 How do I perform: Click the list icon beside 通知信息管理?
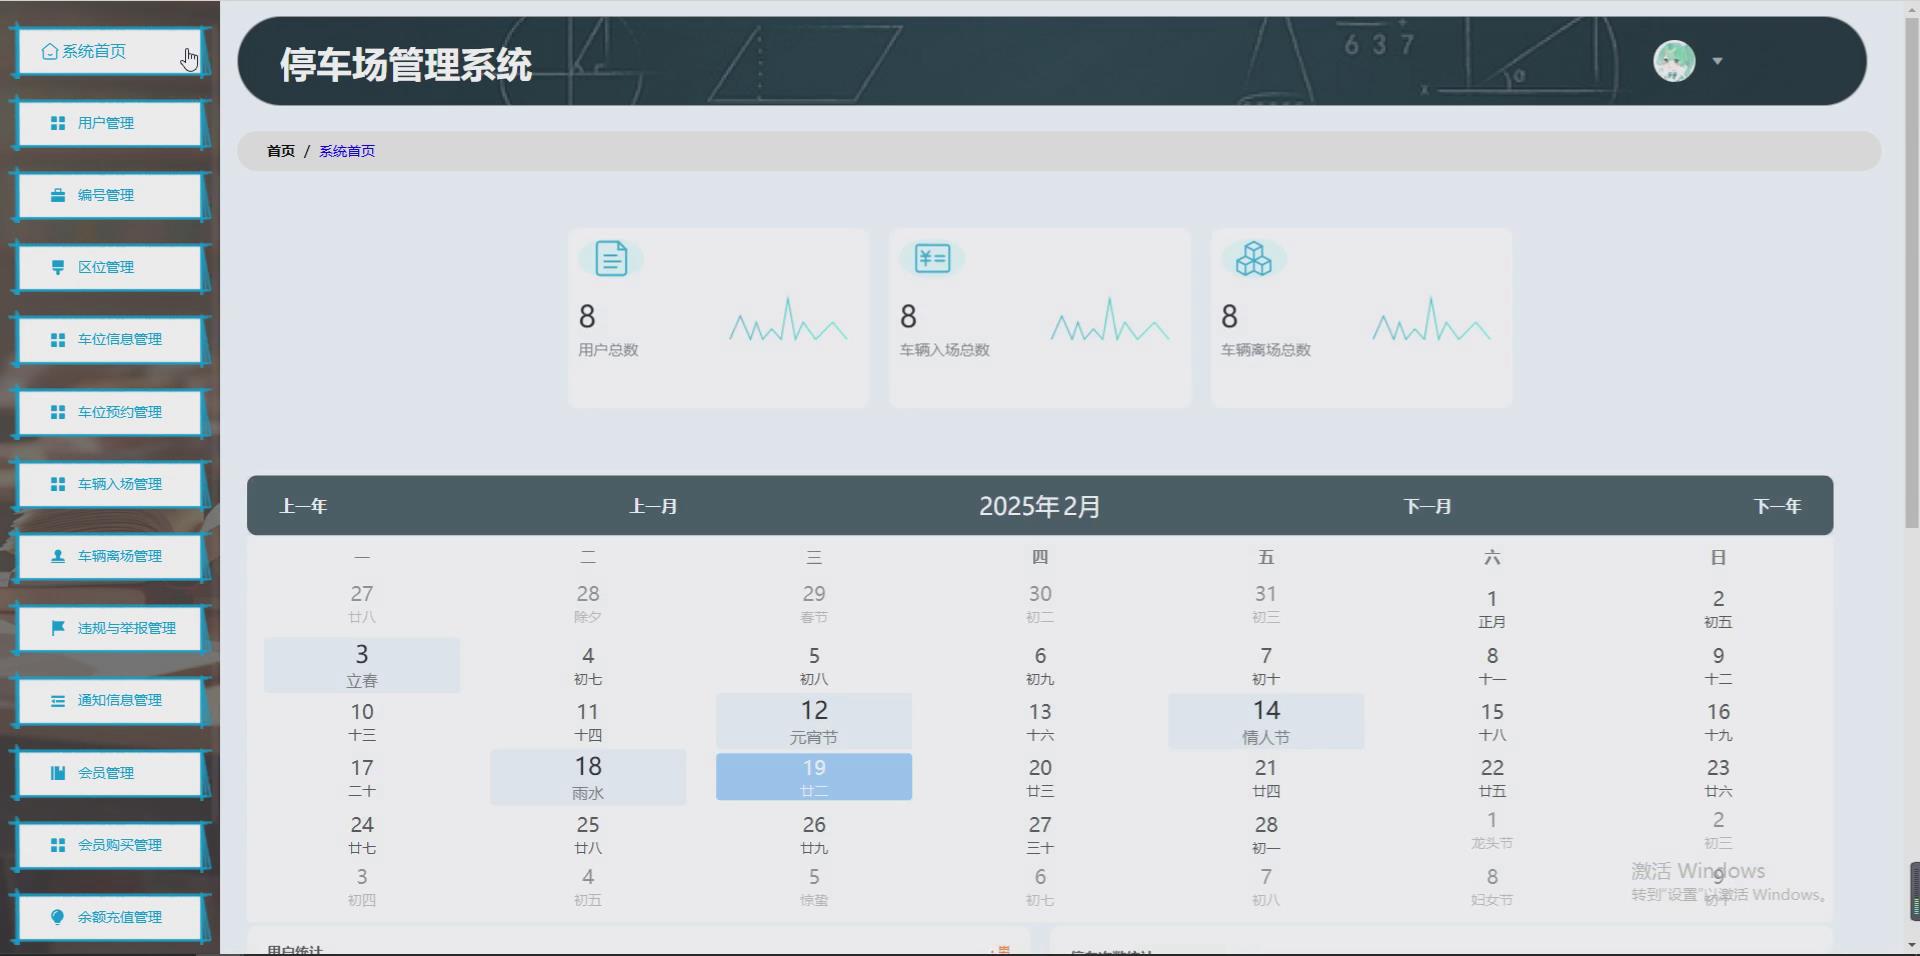point(58,700)
